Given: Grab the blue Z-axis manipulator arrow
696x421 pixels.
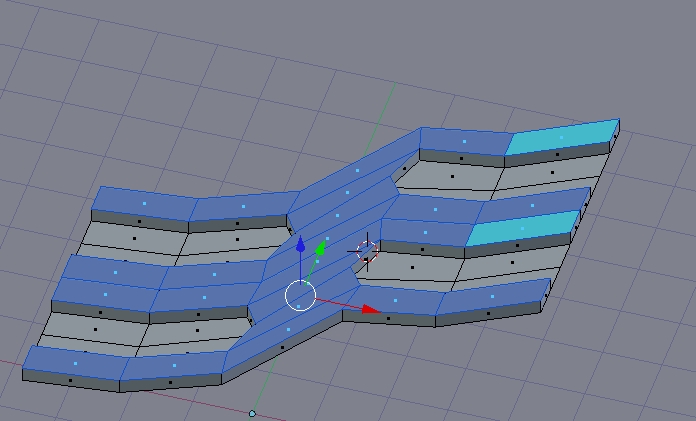Looking at the screenshot, I should coord(301,245).
